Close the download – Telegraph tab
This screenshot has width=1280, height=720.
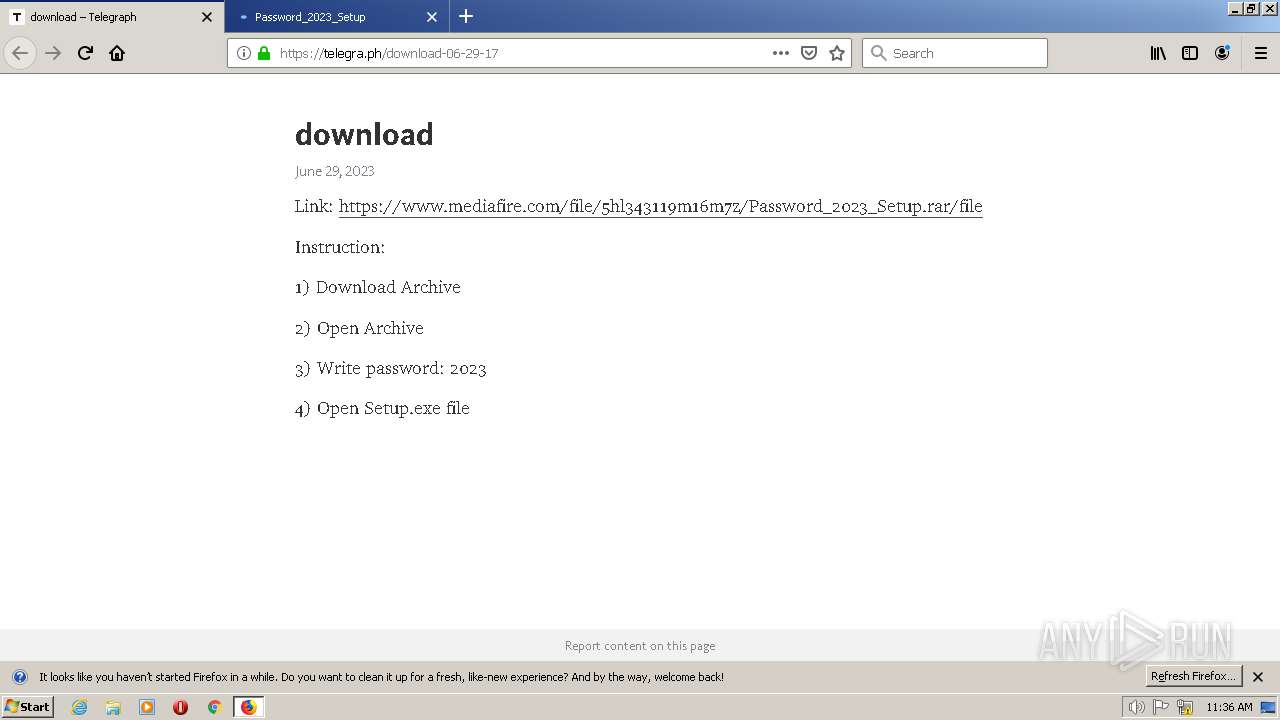(x=207, y=17)
